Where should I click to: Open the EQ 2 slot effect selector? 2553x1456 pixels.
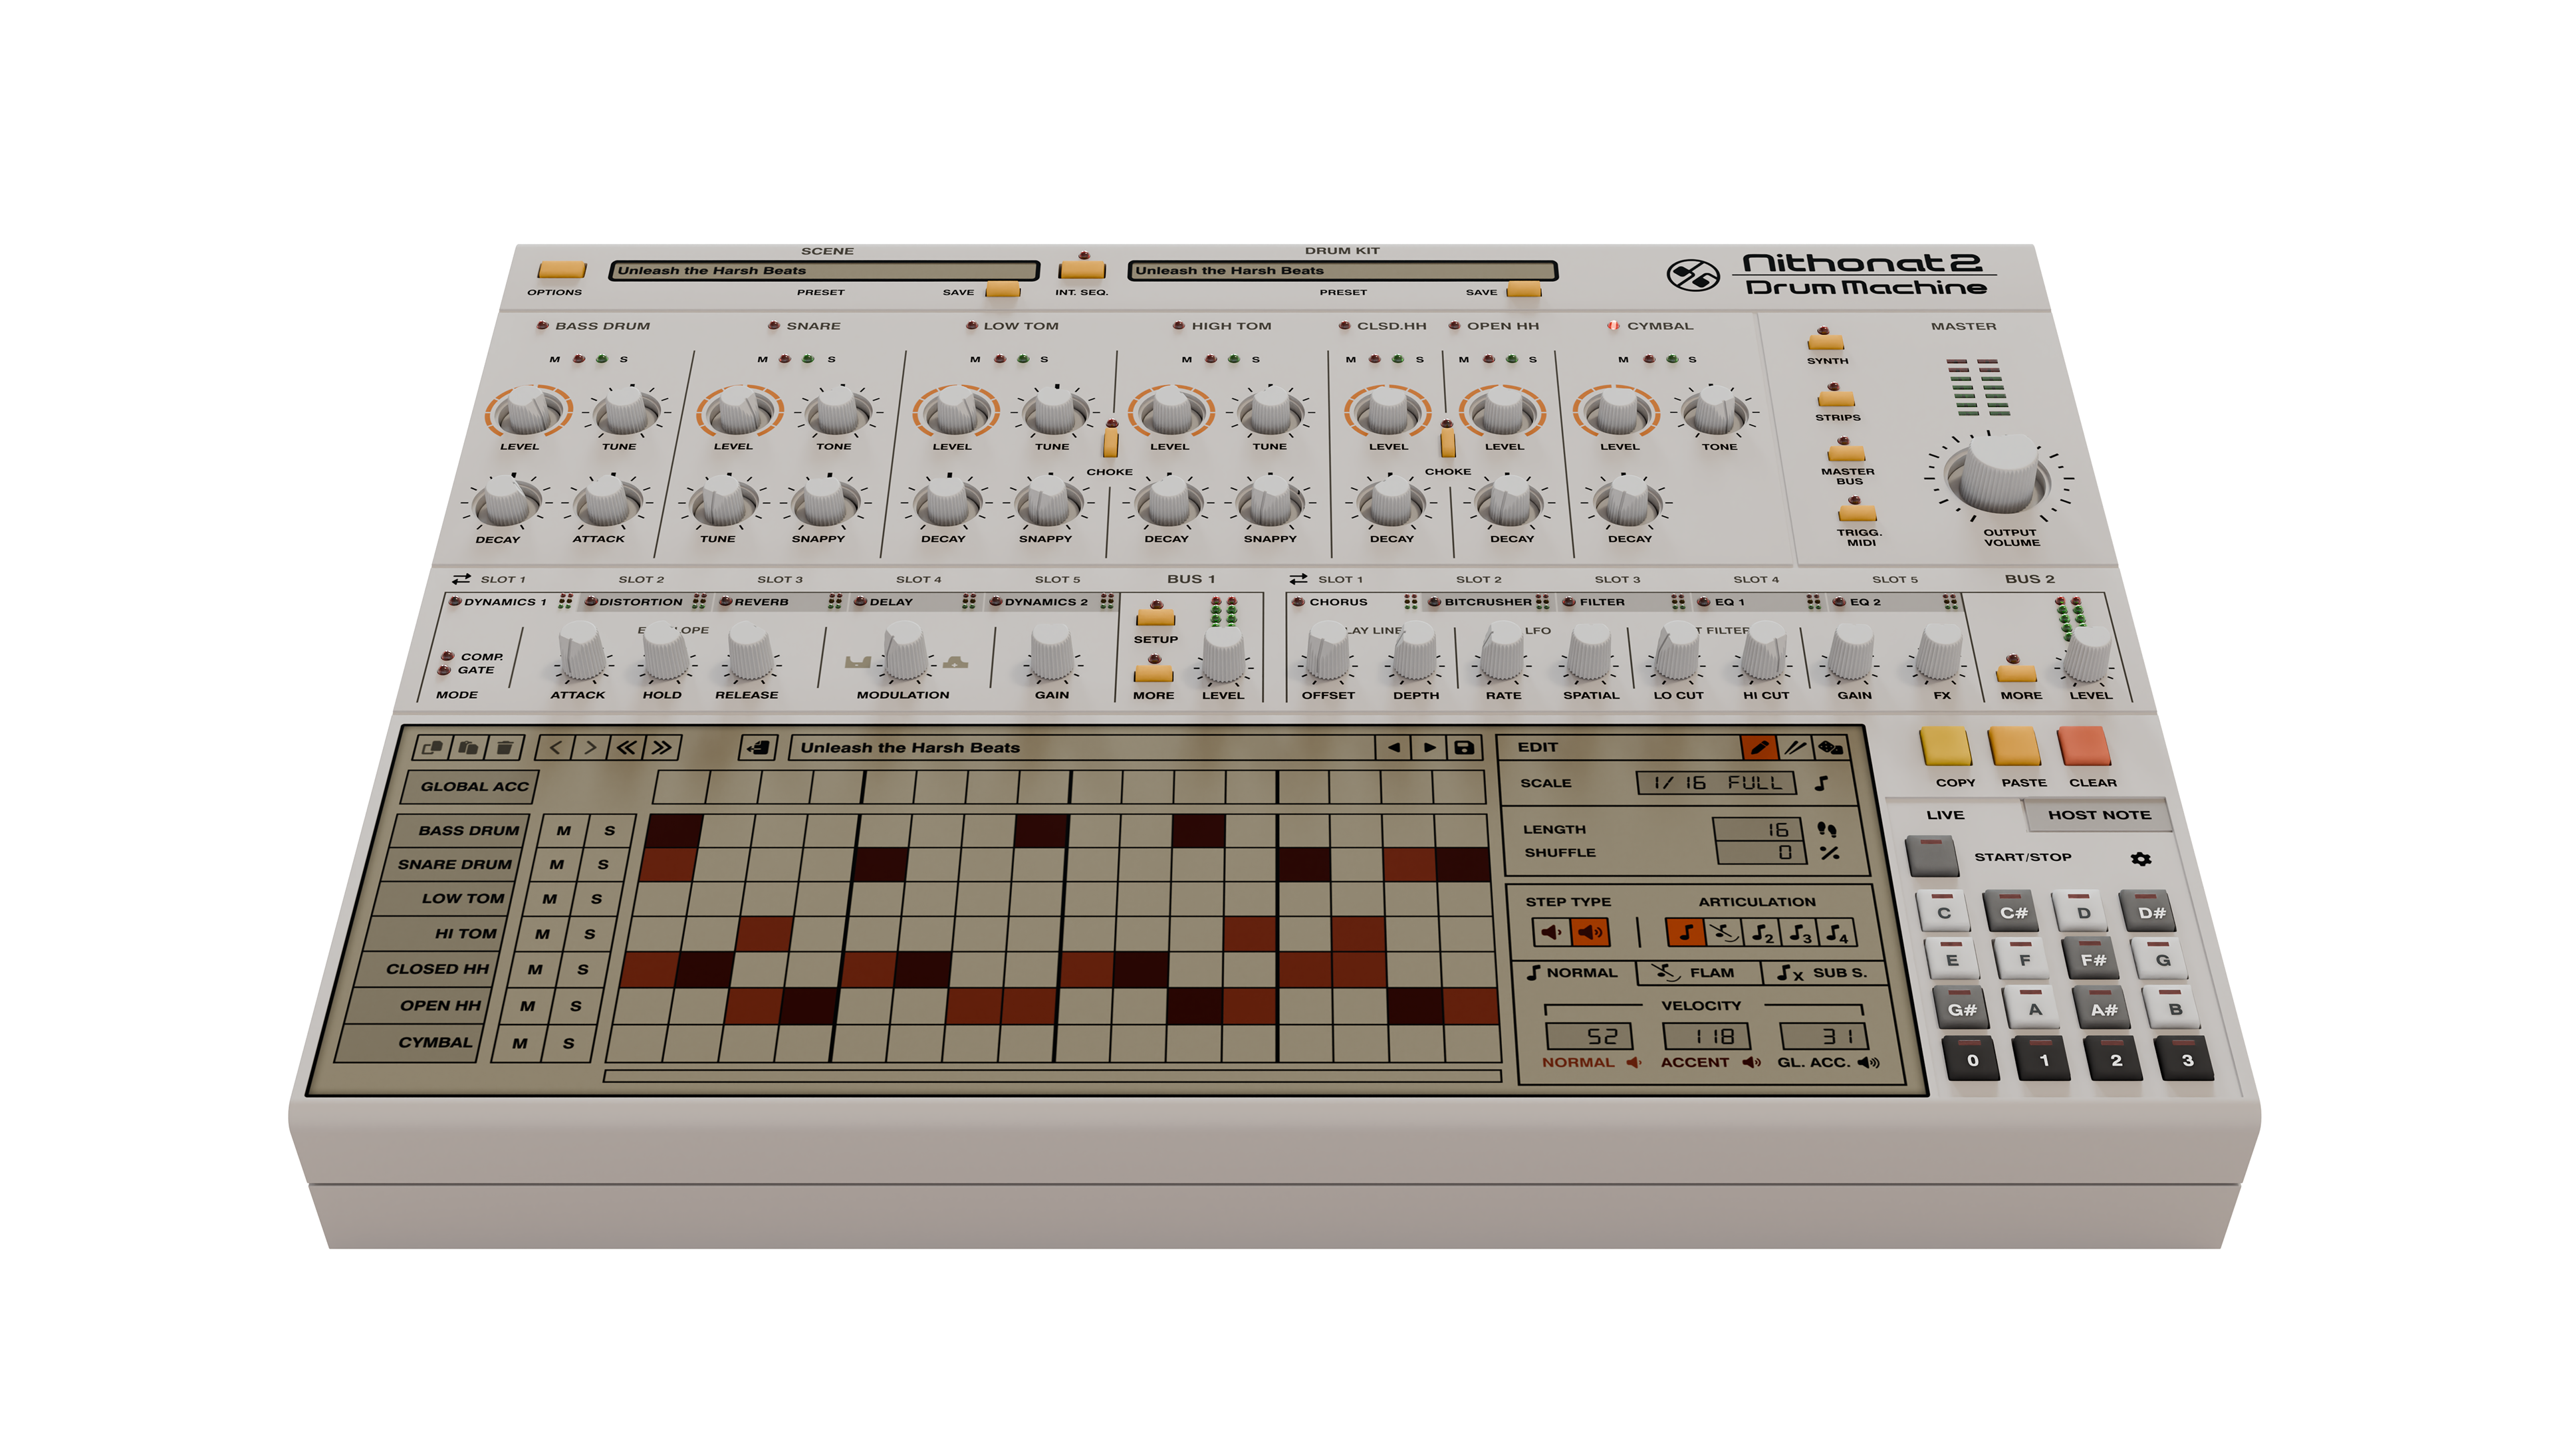point(1864,602)
